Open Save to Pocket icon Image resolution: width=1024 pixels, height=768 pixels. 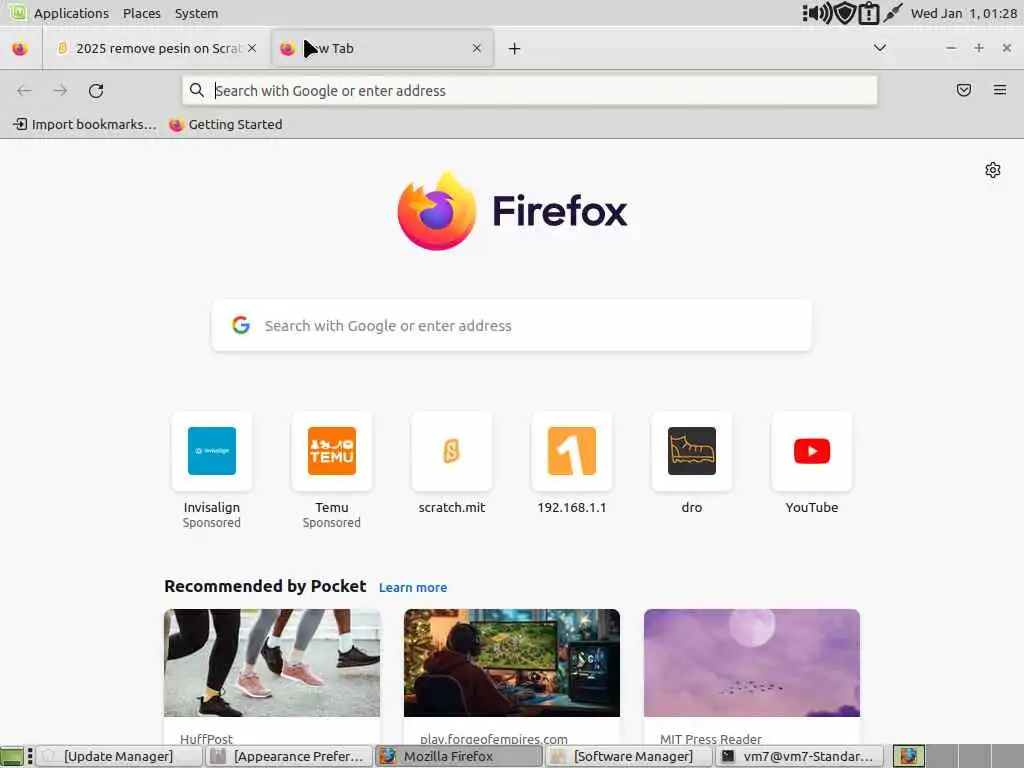pyautogui.click(x=963, y=90)
